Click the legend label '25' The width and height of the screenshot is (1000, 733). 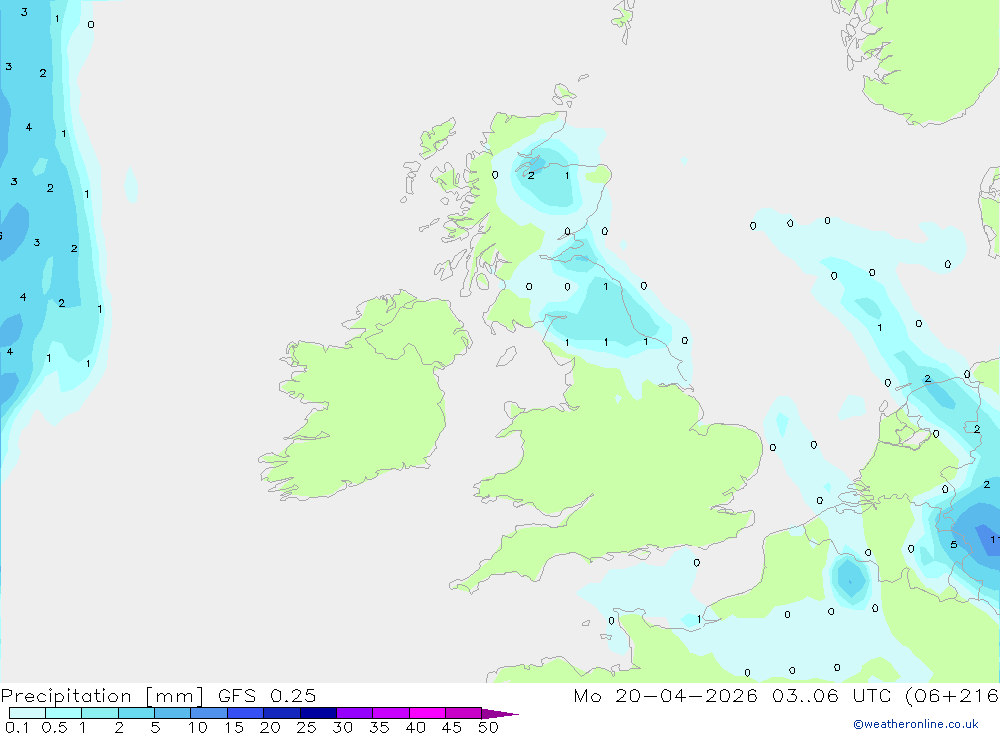306,727
